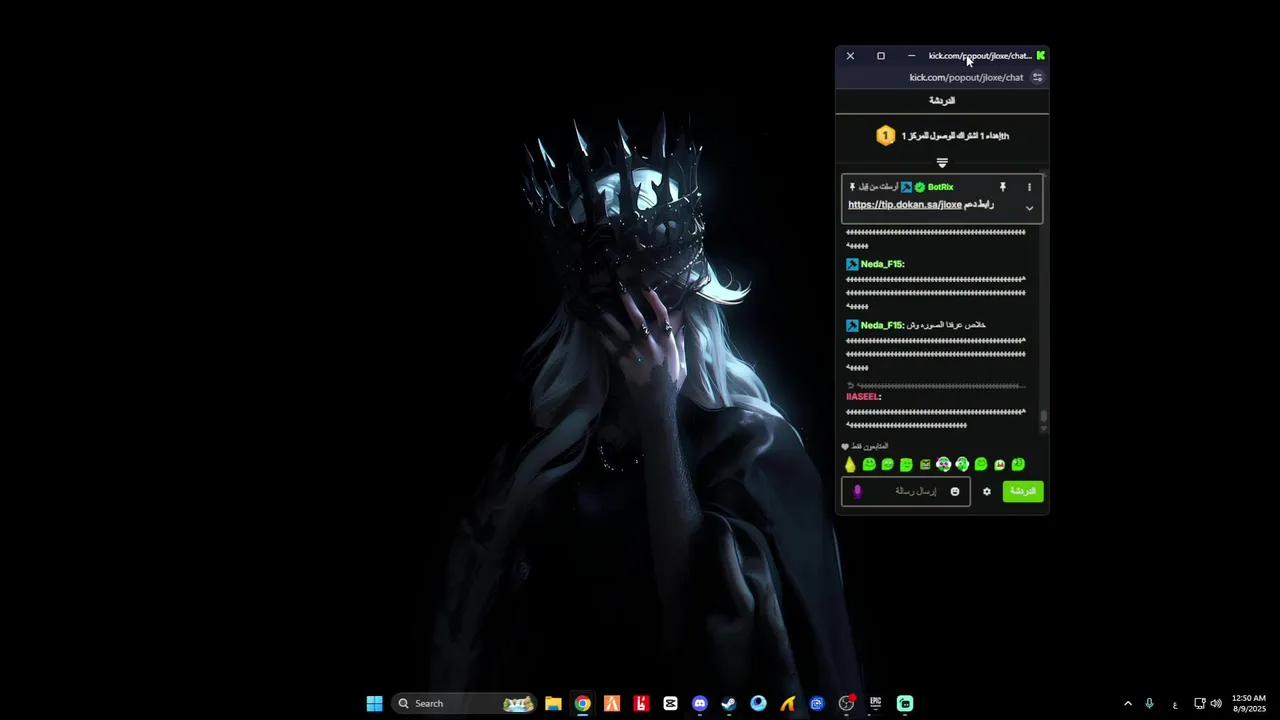
Task: Click the chat header title tab
Action: pos(942,101)
